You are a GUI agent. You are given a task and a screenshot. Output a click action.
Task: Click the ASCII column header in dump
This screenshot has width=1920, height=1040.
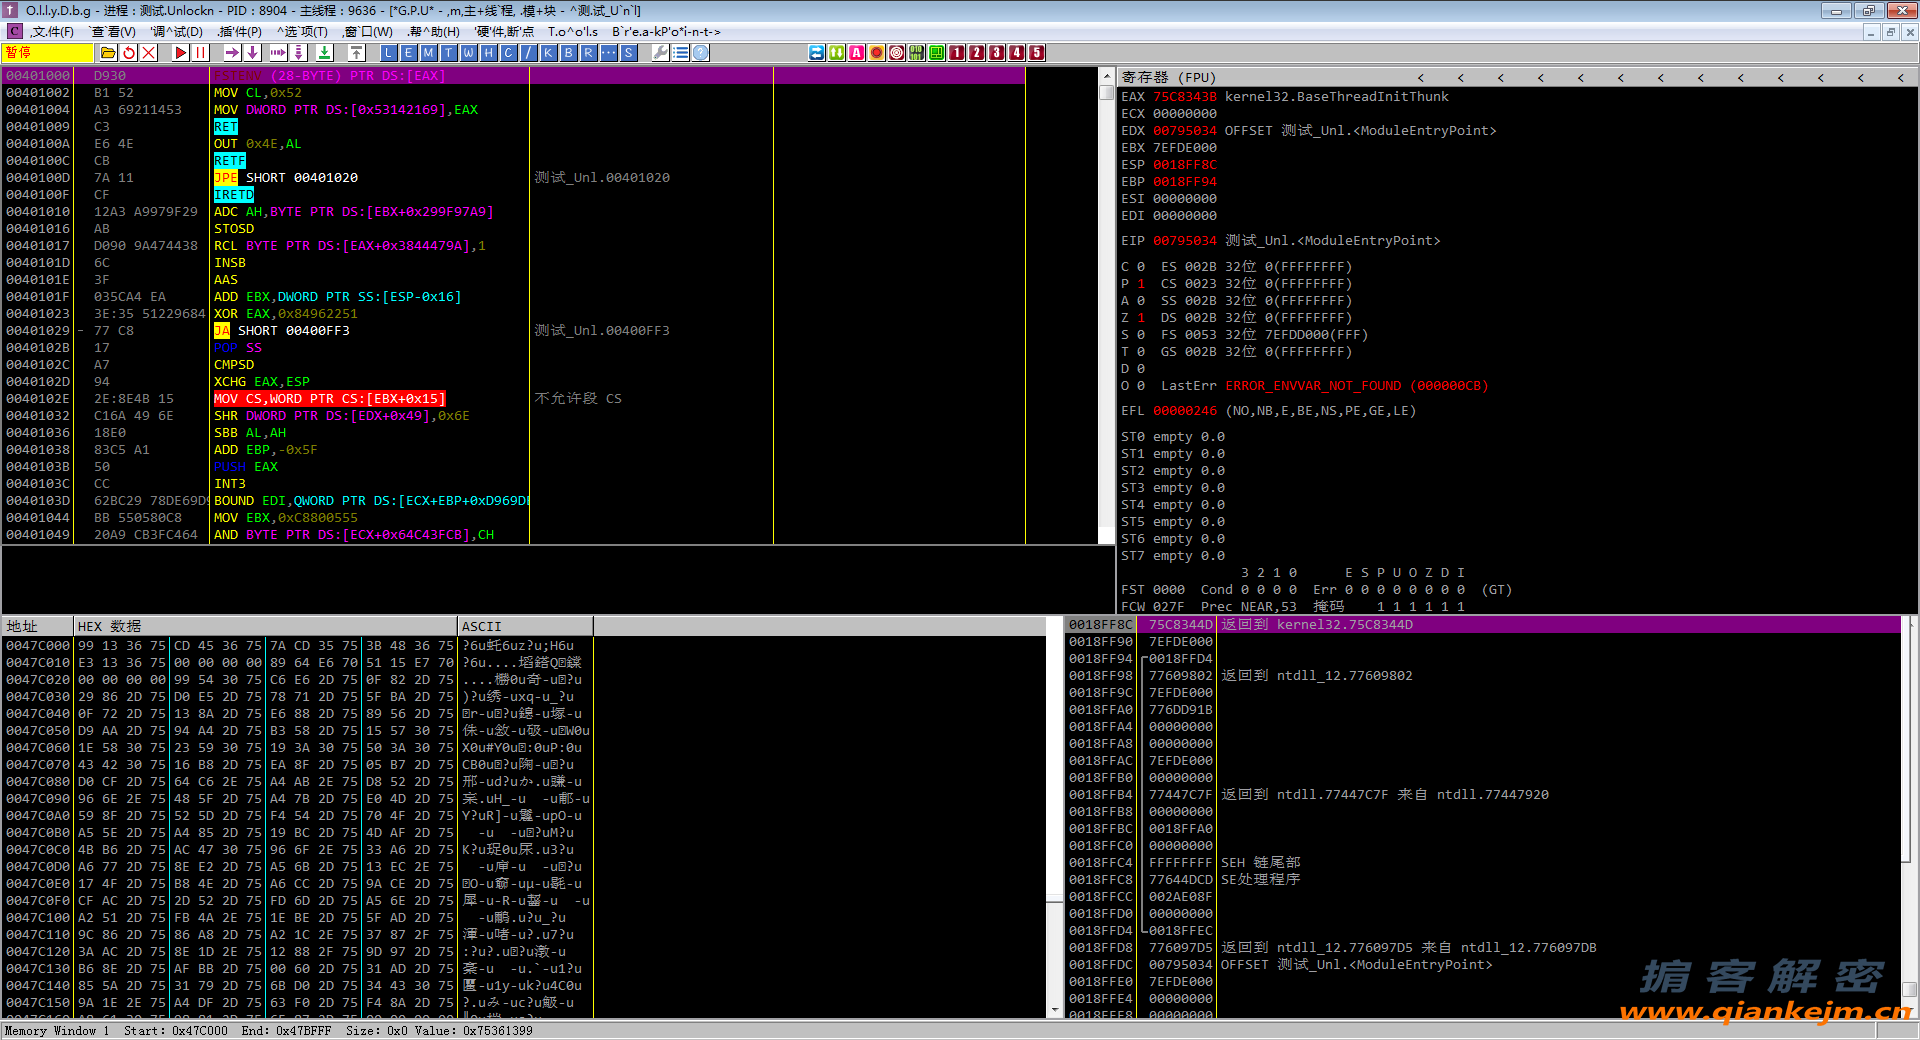[525, 626]
